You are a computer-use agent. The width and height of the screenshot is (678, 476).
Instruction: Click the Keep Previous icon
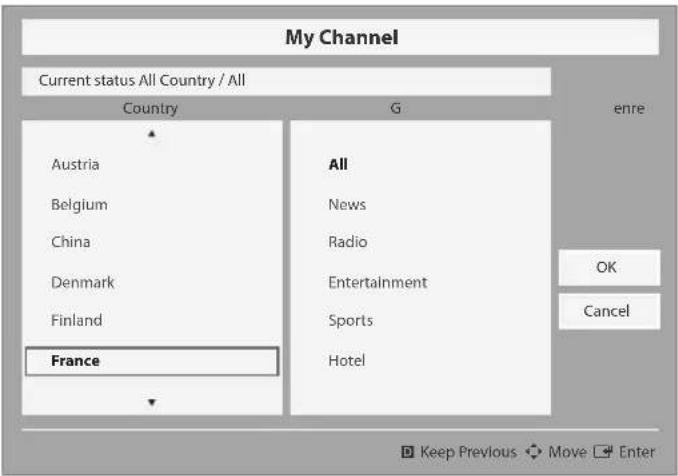tap(408, 453)
